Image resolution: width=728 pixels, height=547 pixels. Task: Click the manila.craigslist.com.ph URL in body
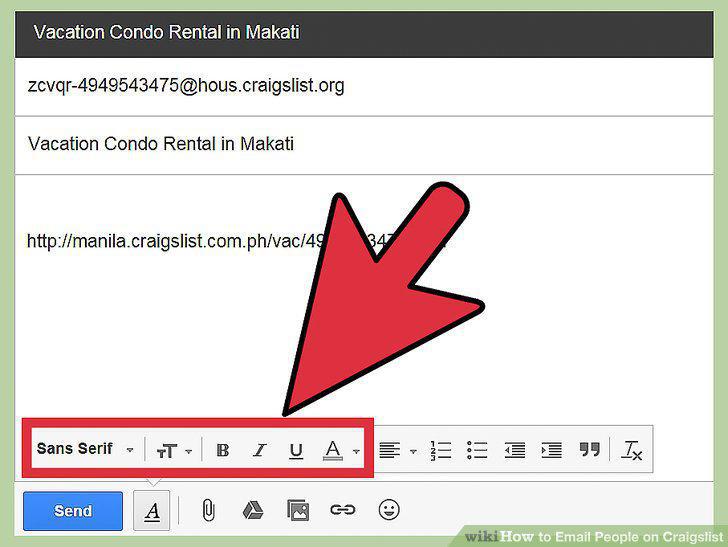(236, 241)
